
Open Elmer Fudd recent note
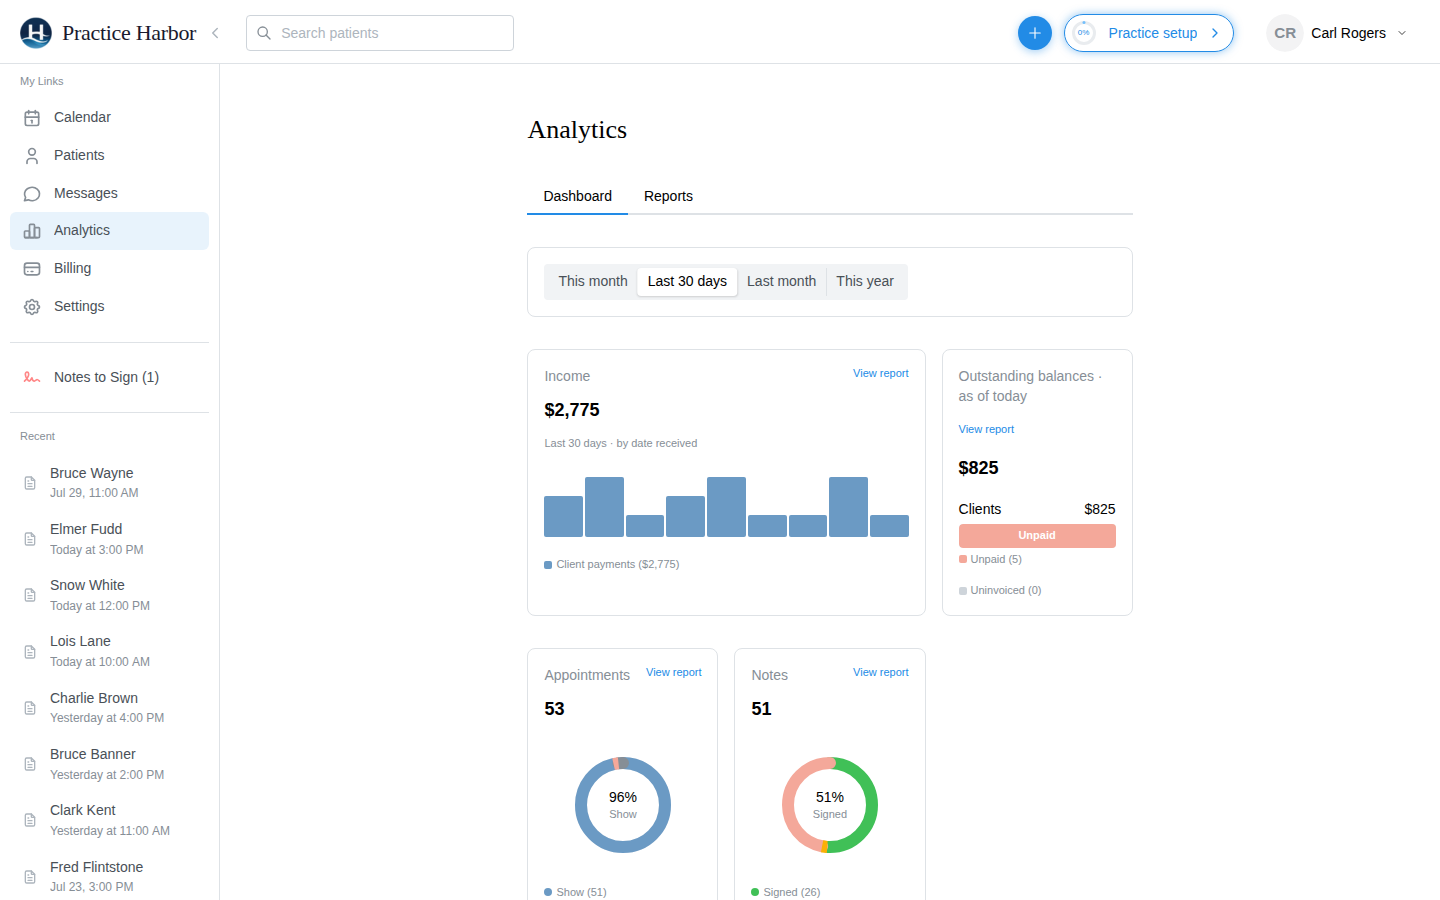[110, 539]
